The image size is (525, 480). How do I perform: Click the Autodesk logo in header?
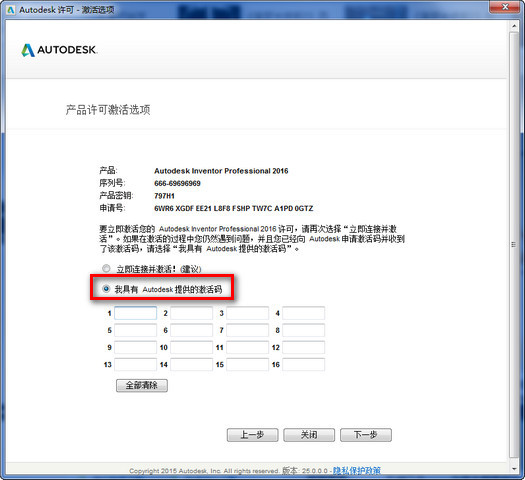pyautogui.click(x=59, y=50)
